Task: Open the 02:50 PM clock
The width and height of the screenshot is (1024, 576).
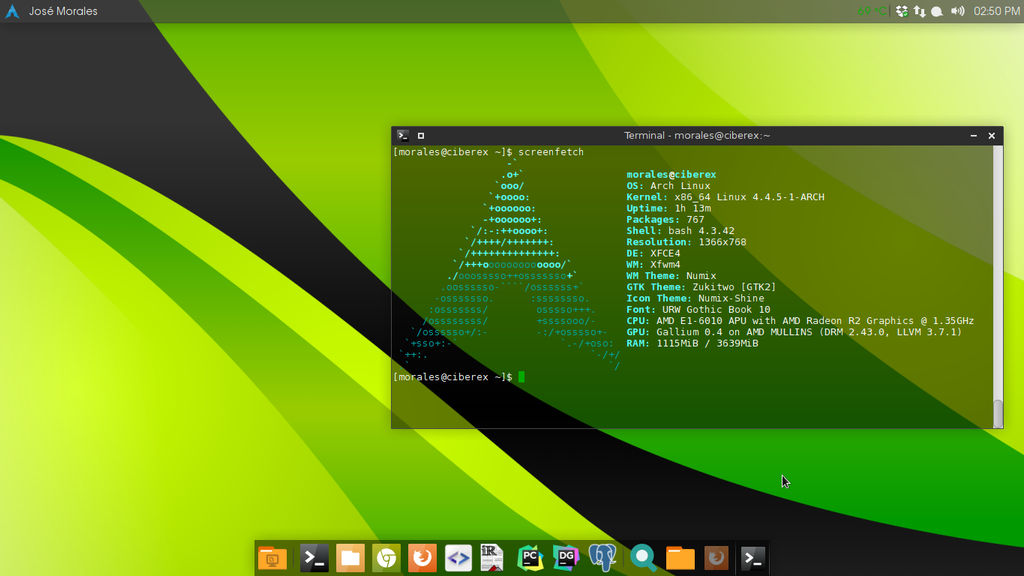Action: pyautogui.click(x=996, y=11)
